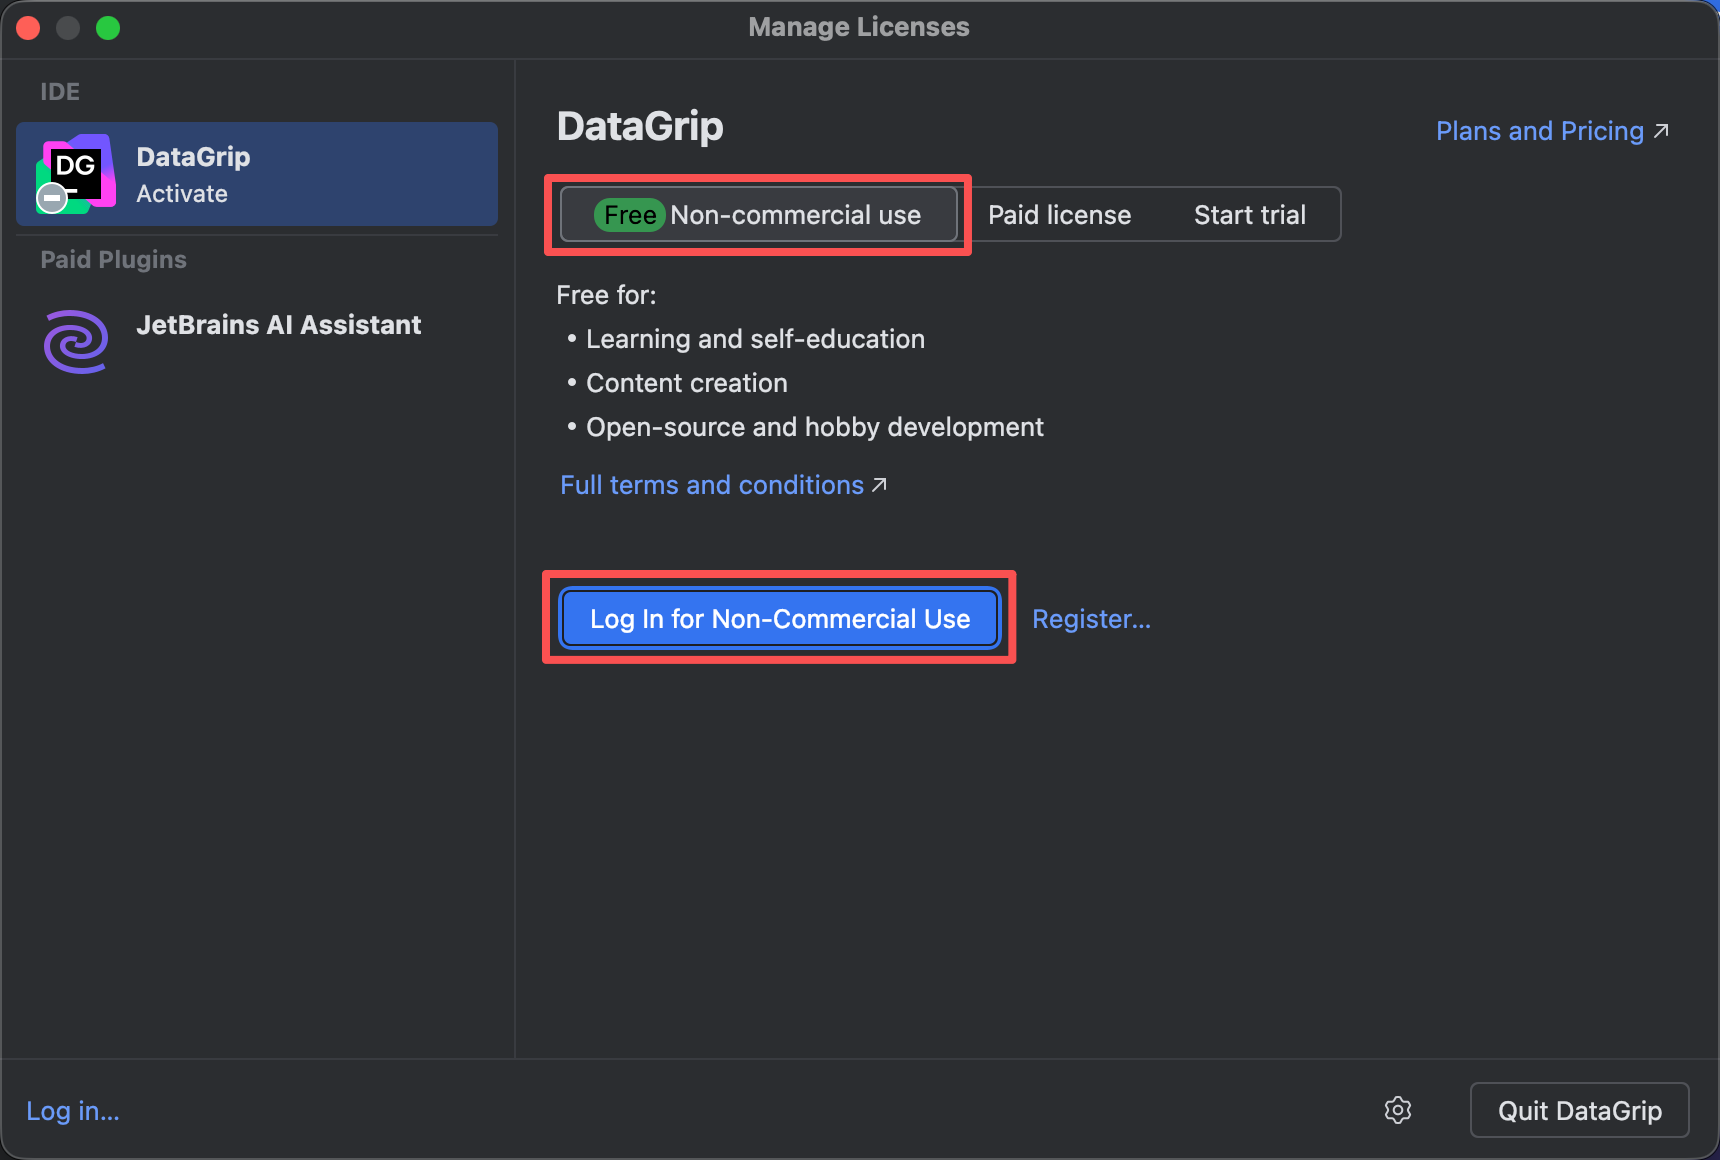Click the arrow icon beside Plans and Pricing
Image resolution: width=1720 pixels, height=1160 pixels.
tap(1661, 131)
